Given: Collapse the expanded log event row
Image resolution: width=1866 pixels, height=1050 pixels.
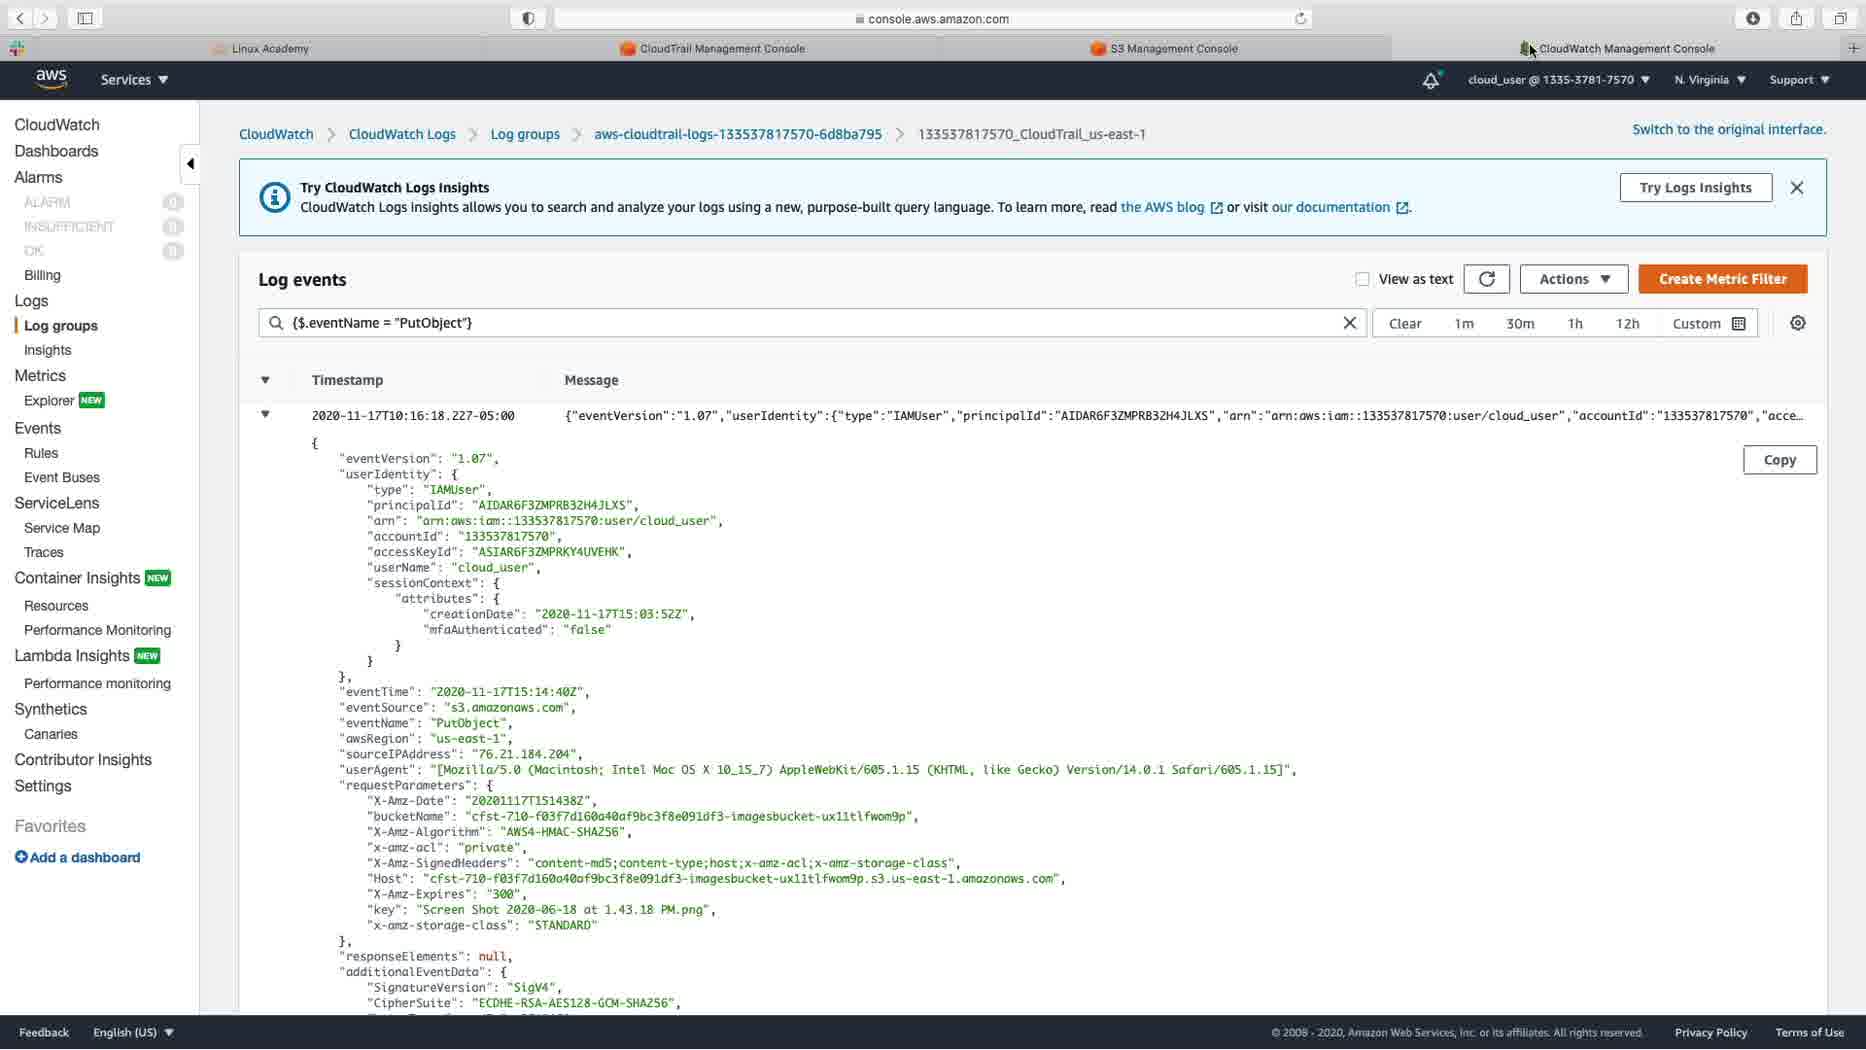Looking at the screenshot, I should pos(265,414).
